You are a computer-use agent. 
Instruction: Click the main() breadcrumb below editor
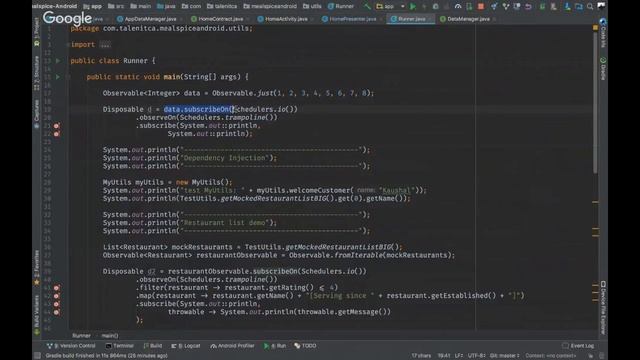click(109, 336)
